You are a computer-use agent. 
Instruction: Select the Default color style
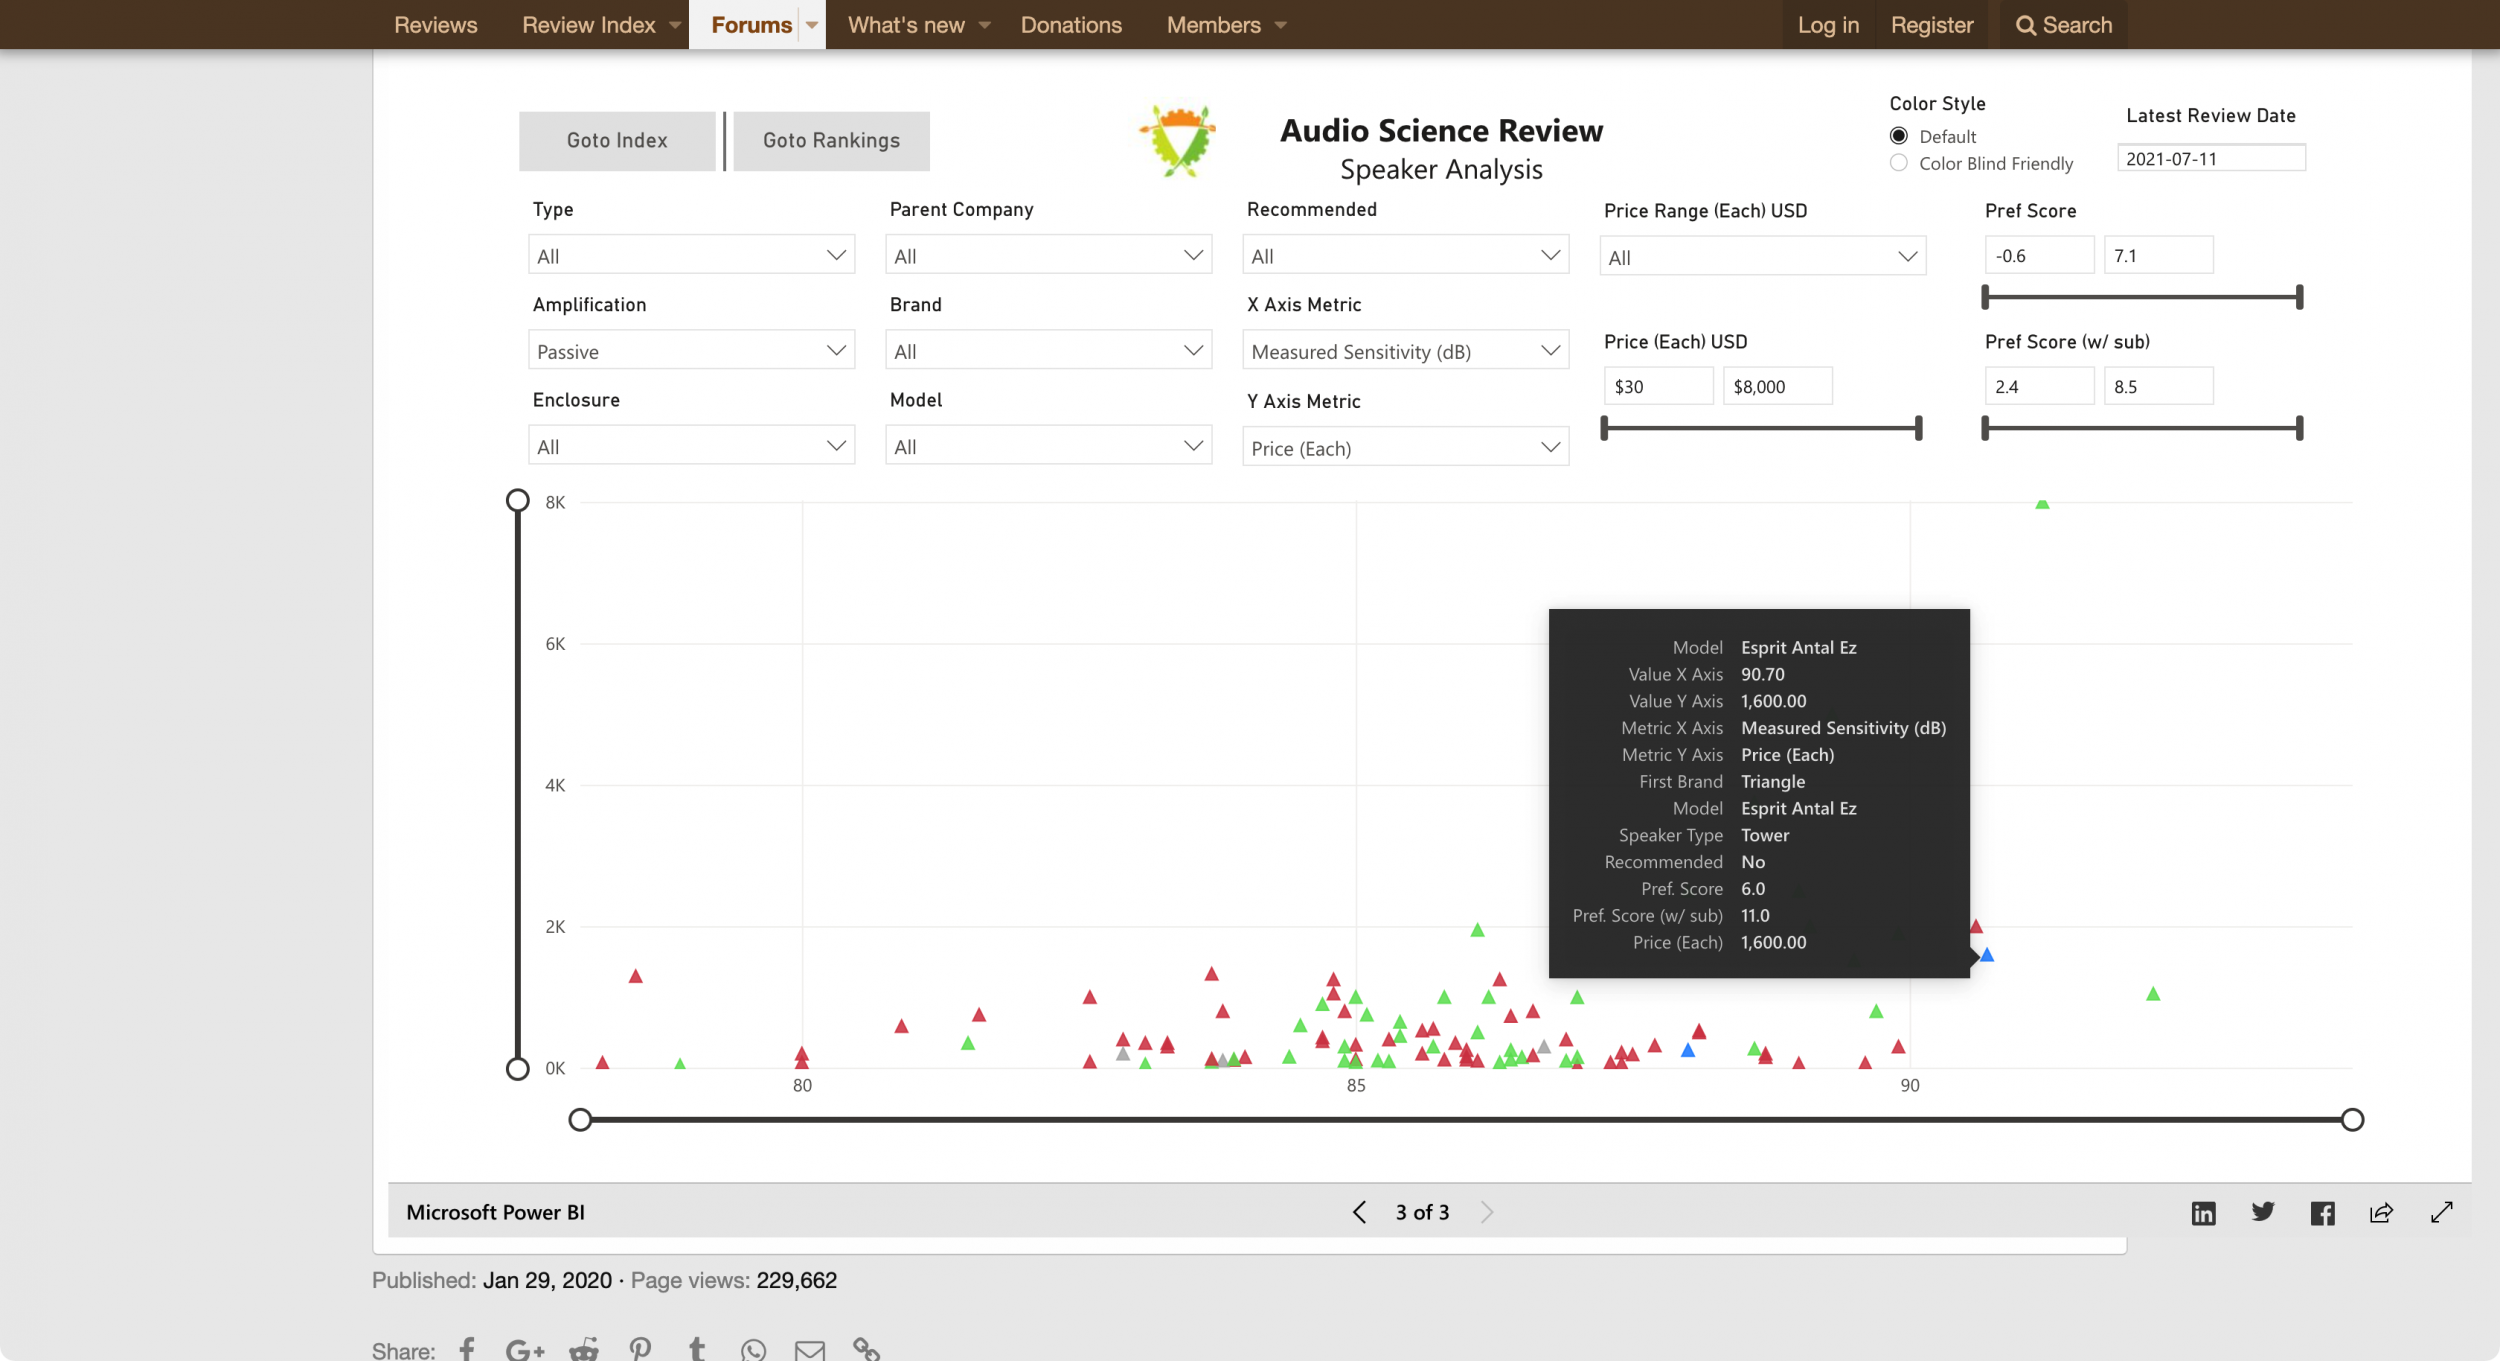coord(1898,136)
